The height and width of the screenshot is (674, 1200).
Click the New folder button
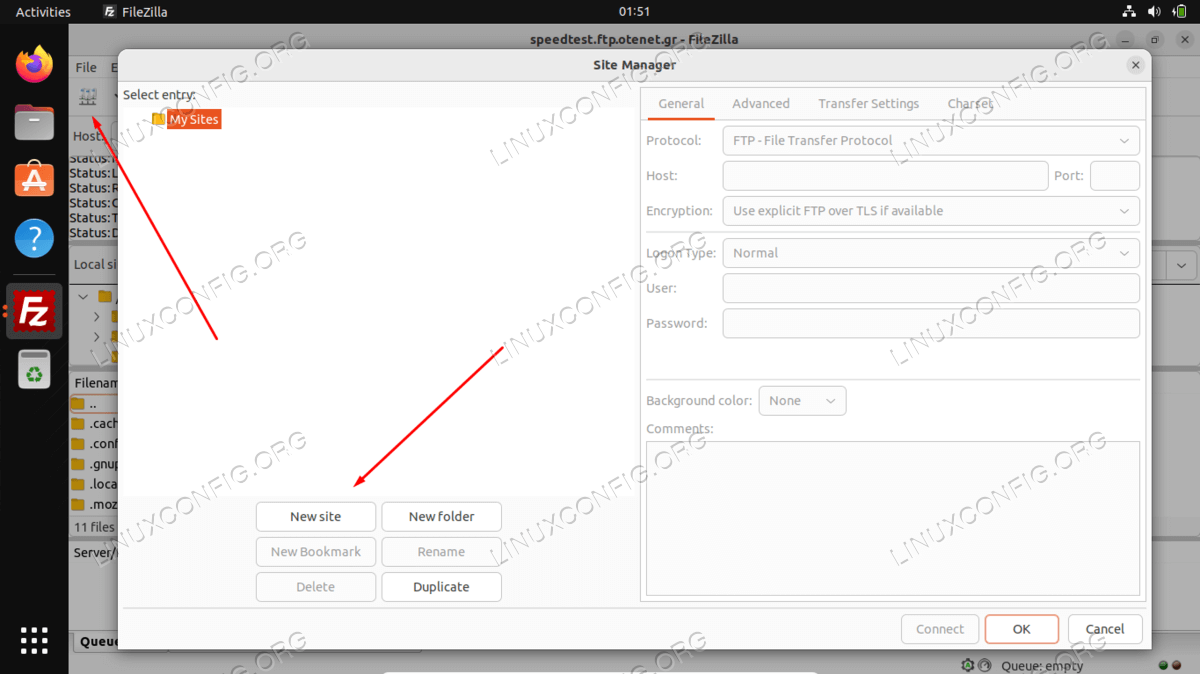(x=442, y=517)
